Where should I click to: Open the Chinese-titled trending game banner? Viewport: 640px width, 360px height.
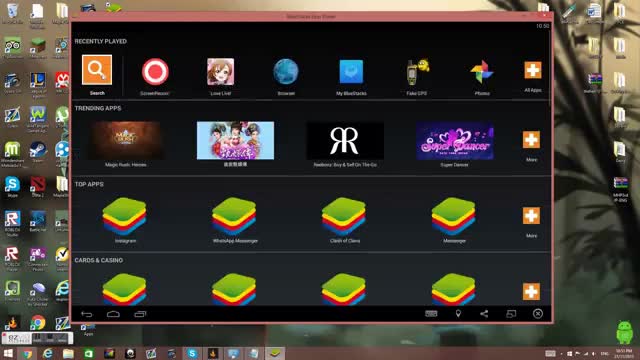pyautogui.click(x=236, y=140)
